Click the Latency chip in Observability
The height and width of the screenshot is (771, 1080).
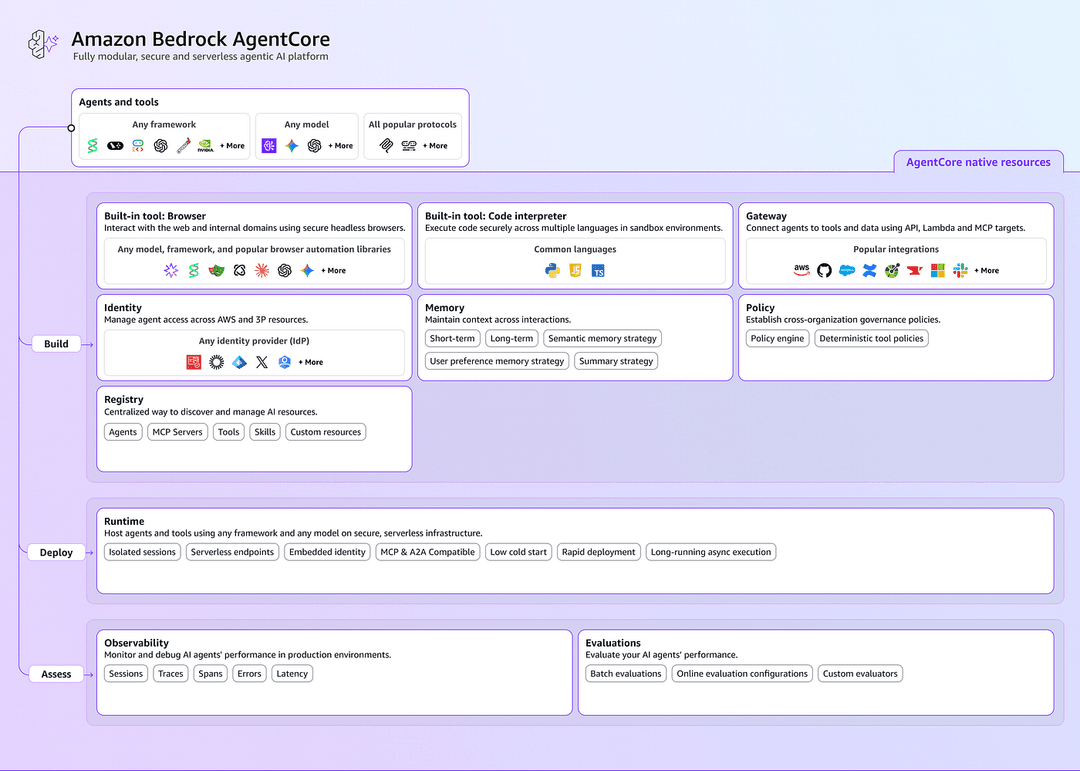[292, 674]
